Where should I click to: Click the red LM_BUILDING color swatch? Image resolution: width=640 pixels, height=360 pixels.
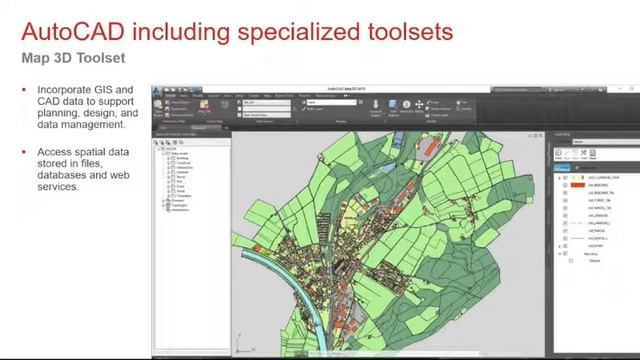pyautogui.click(x=578, y=185)
